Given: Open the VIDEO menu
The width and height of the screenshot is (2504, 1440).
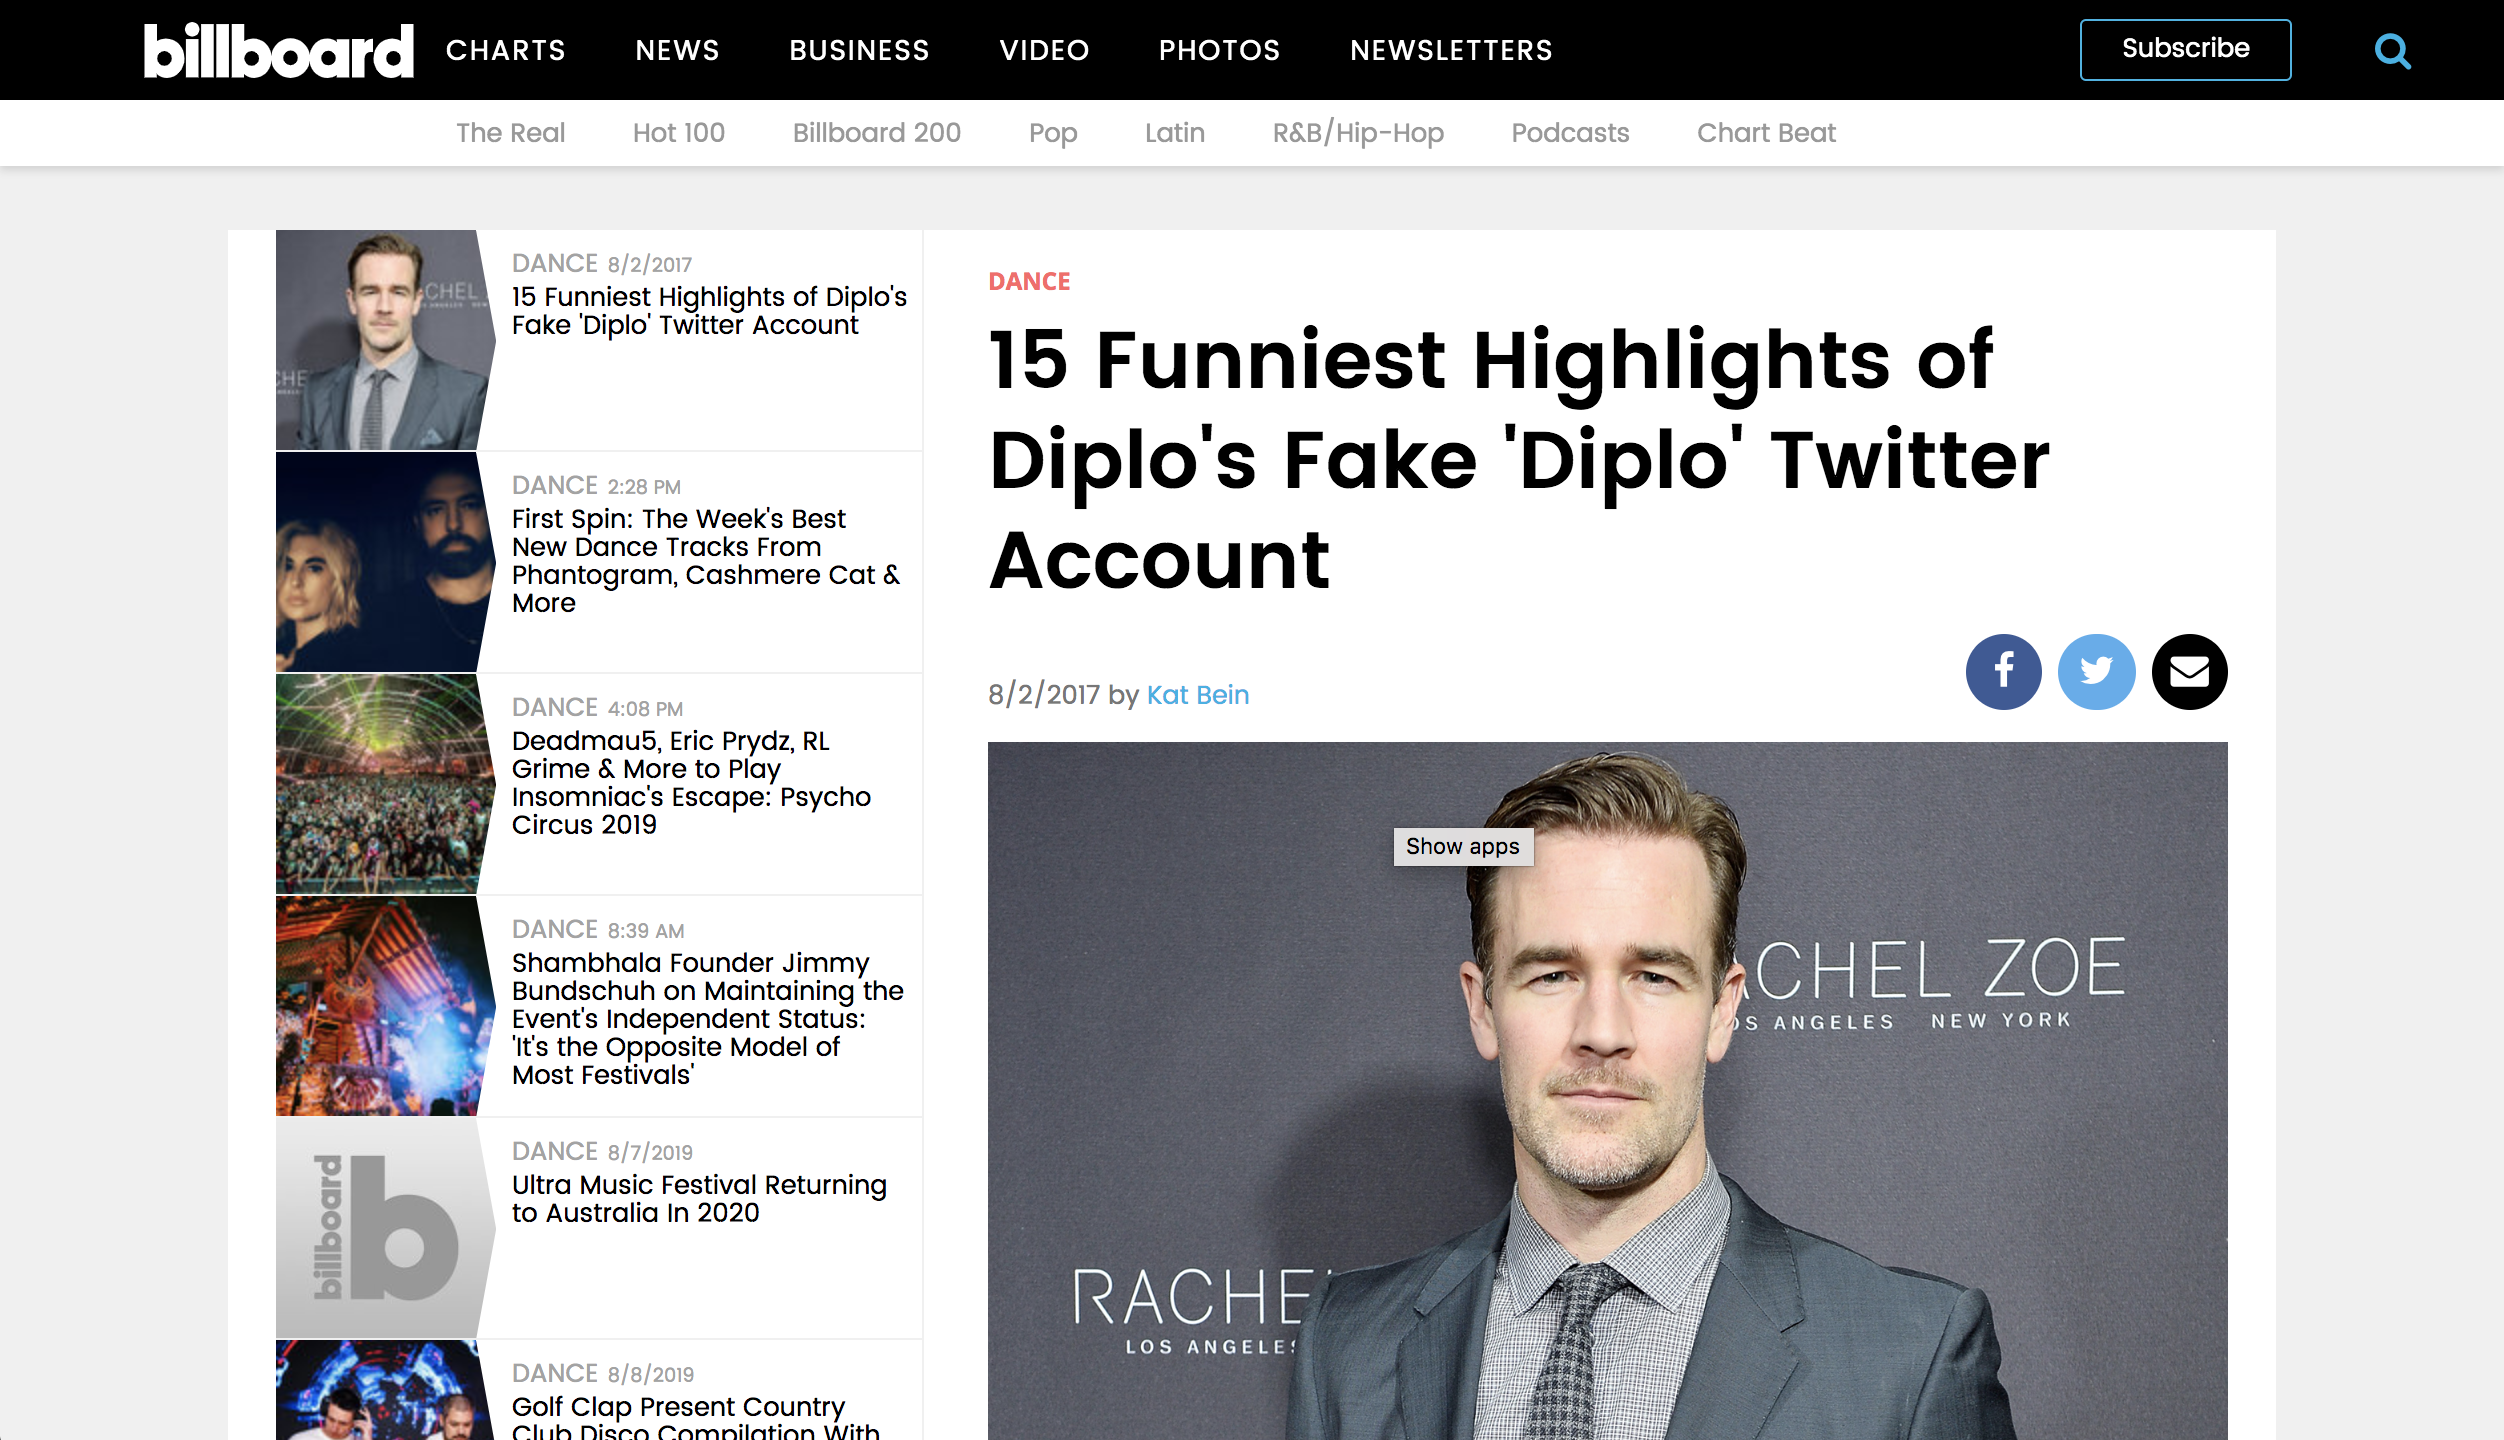Looking at the screenshot, I should click(x=1044, y=50).
